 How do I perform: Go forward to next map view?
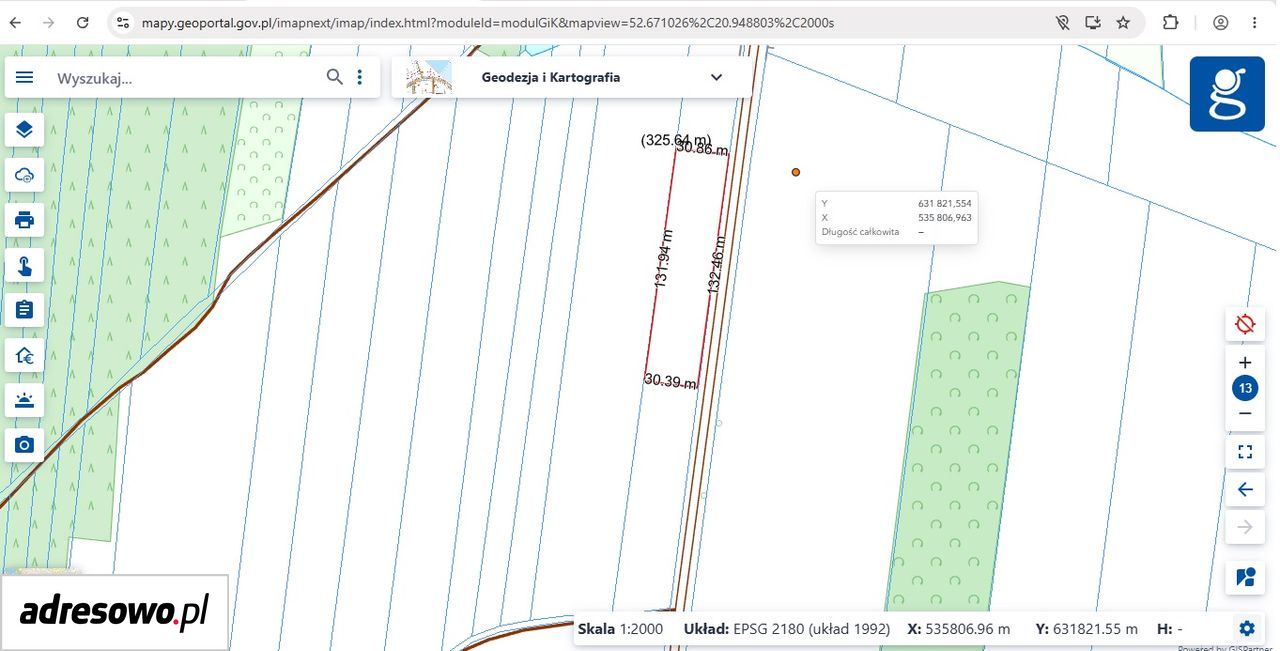pos(1245,527)
